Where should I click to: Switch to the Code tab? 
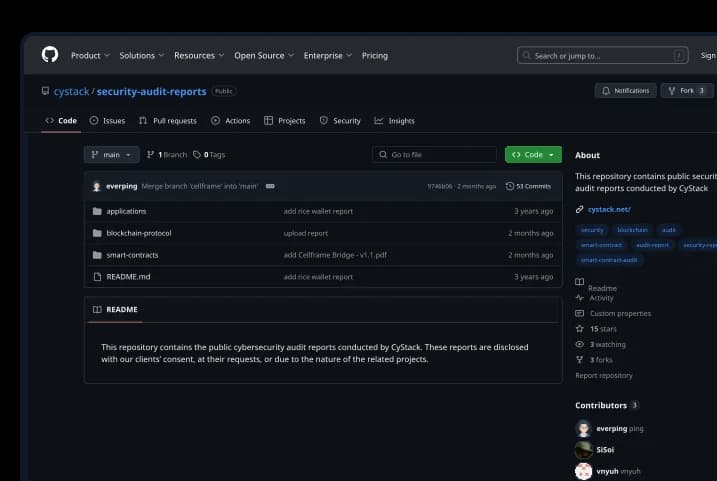click(61, 121)
